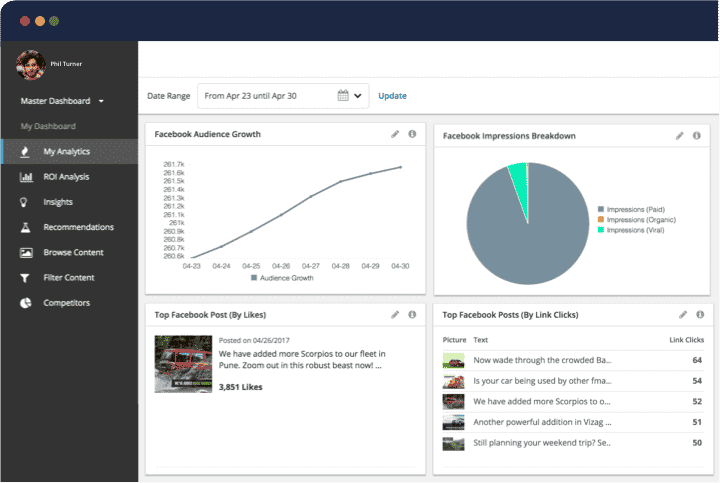Viewport: 720px width, 483px height.
Task: Open info for Top Facebook Posts (By Link Clicks)
Action: 699,314
